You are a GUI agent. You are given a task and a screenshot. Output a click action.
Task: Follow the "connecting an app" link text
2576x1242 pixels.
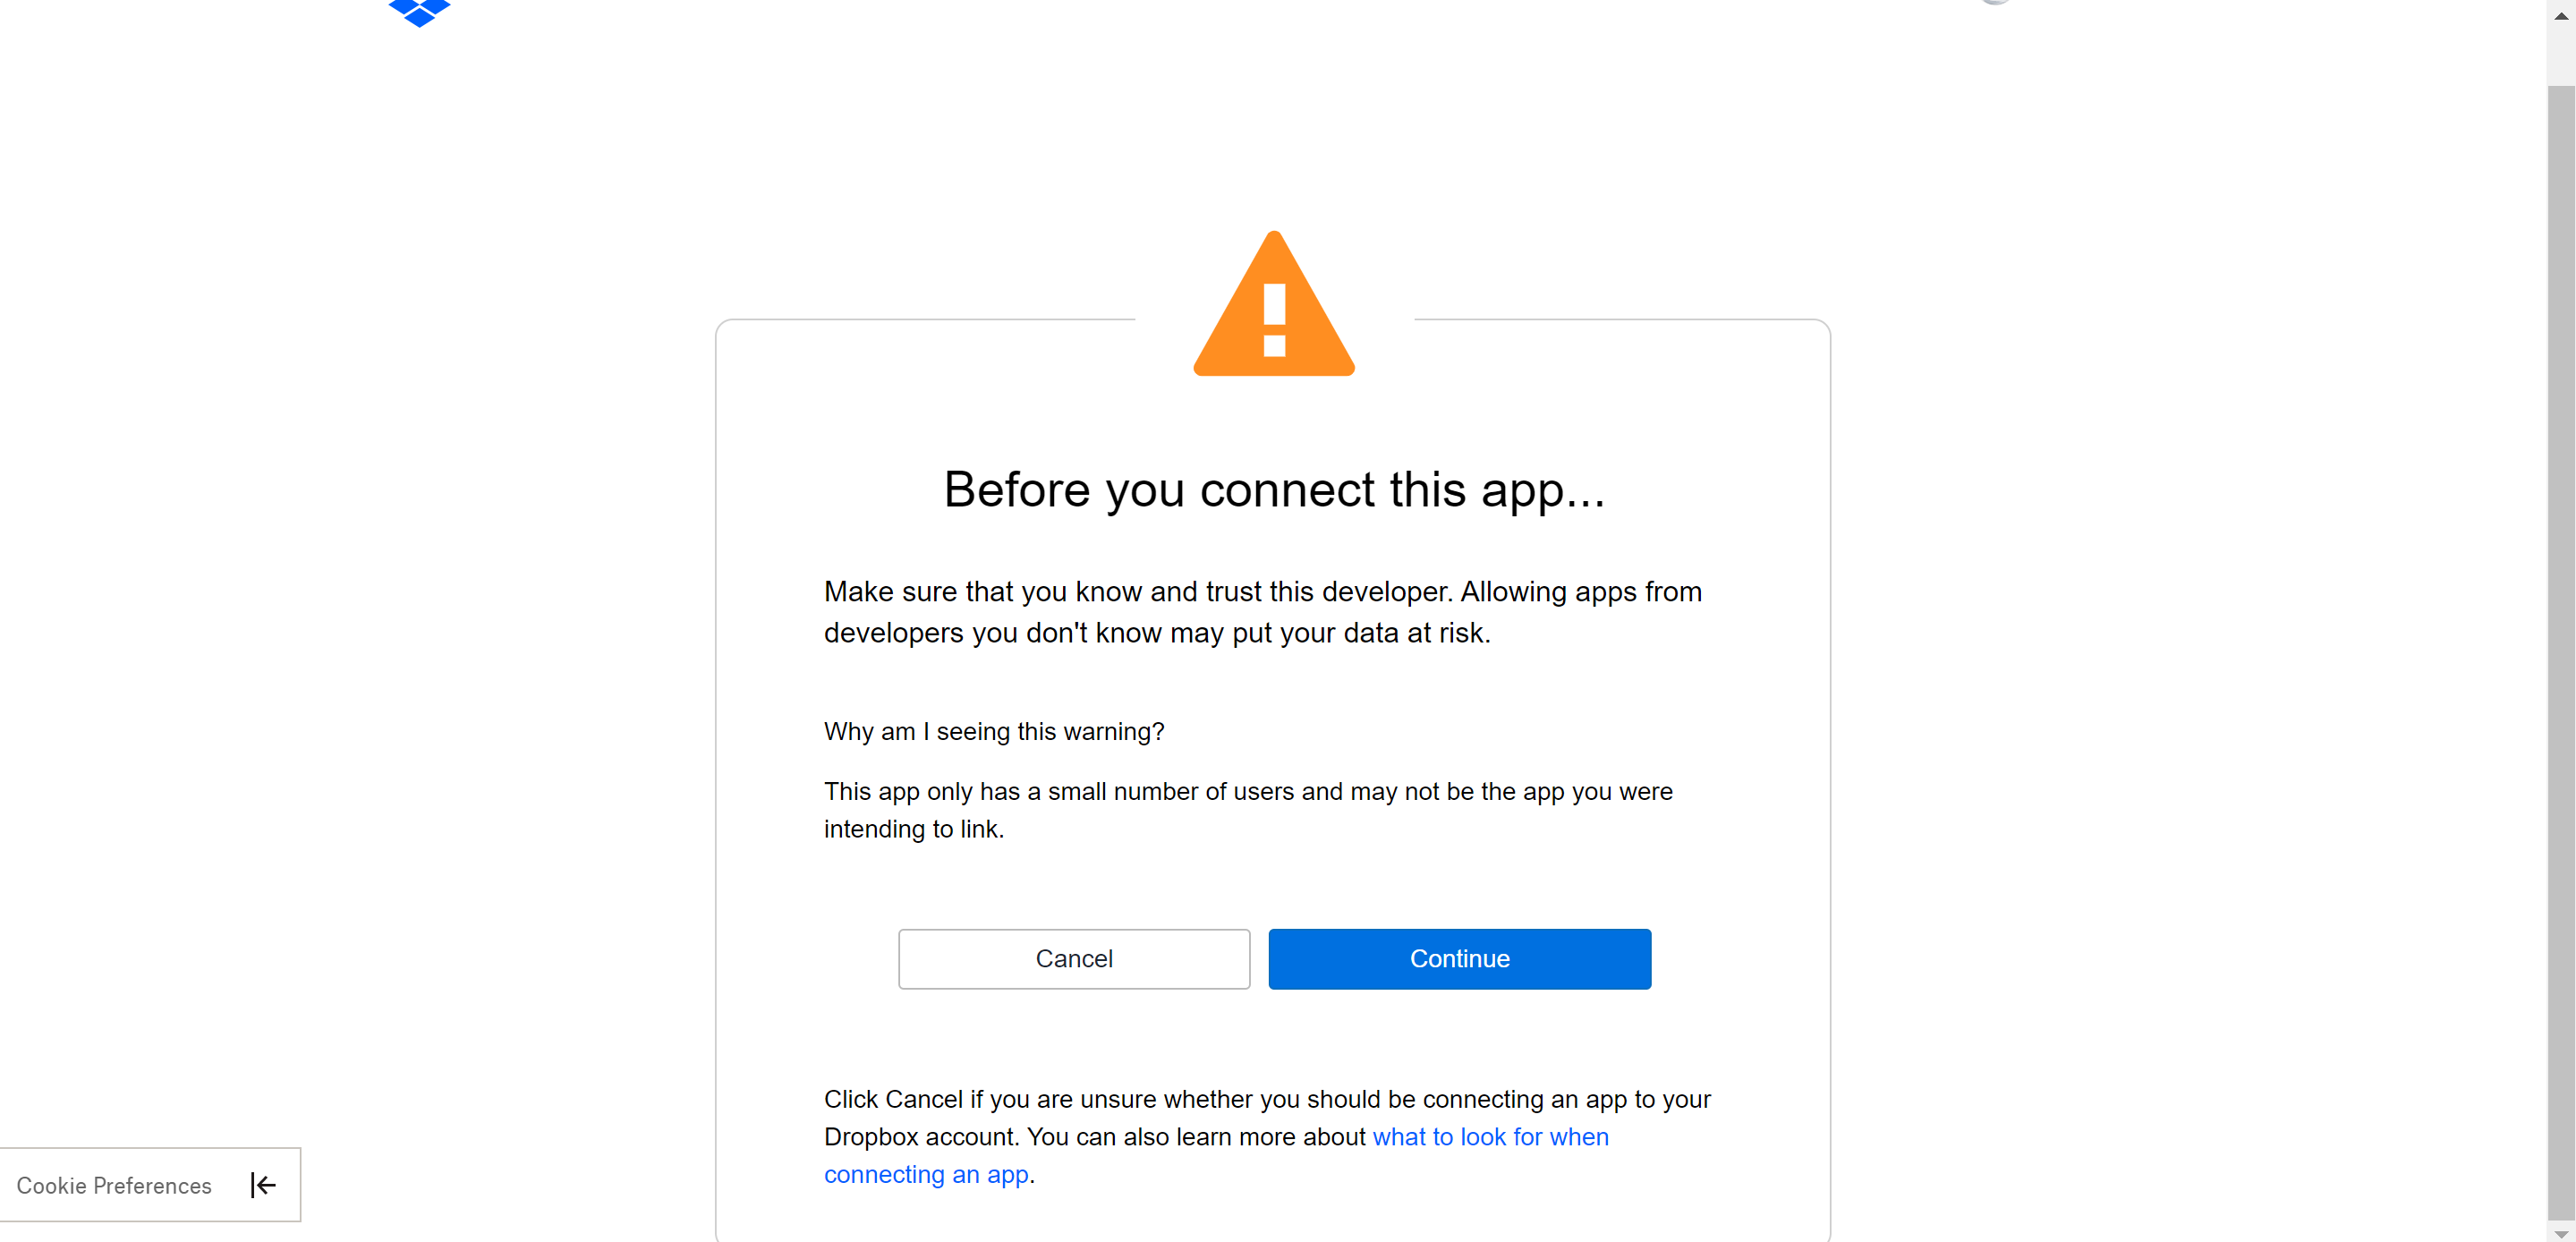[926, 1174]
